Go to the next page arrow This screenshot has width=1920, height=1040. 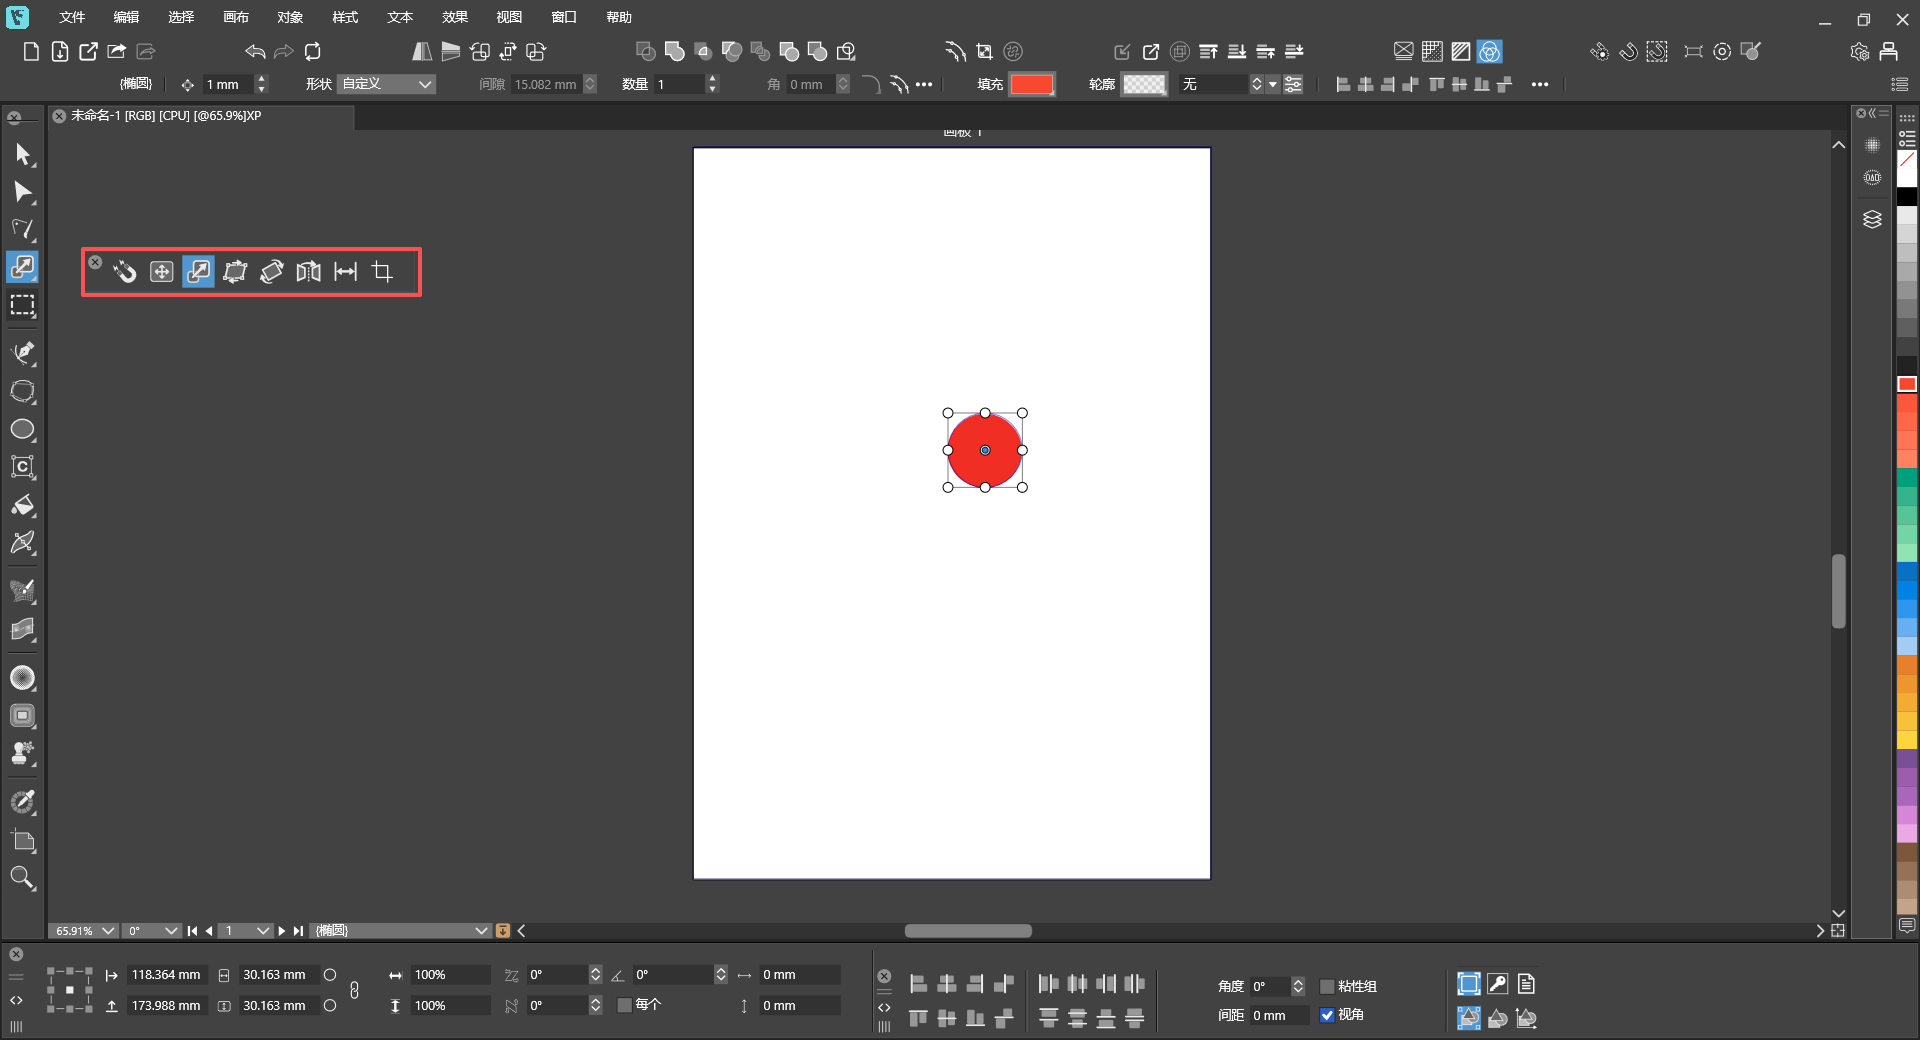tap(282, 931)
